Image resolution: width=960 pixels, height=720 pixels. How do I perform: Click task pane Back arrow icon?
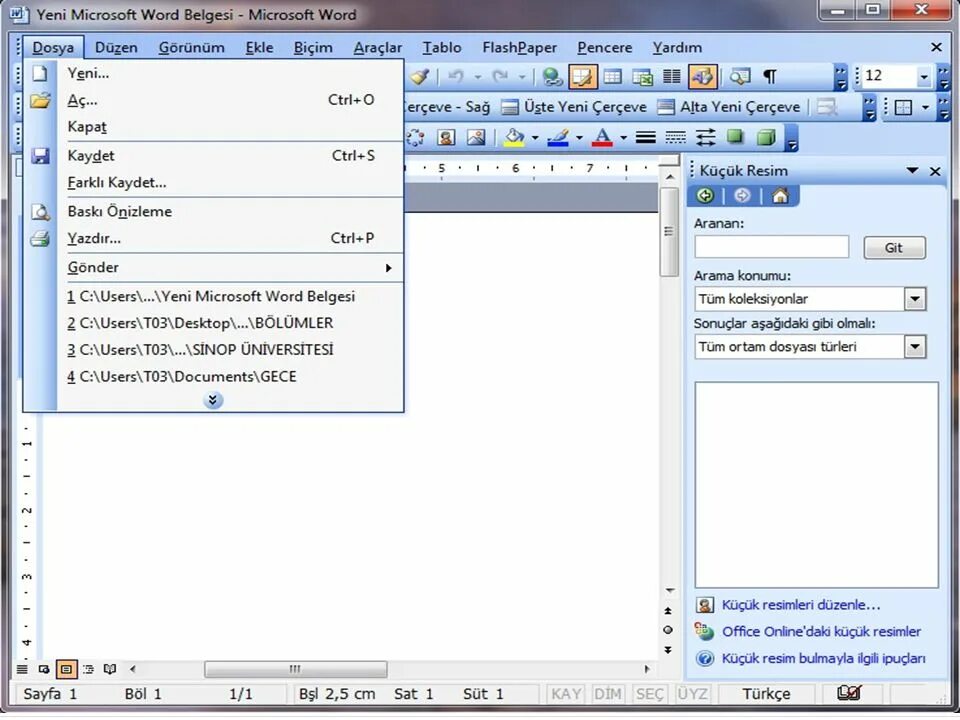click(x=705, y=196)
